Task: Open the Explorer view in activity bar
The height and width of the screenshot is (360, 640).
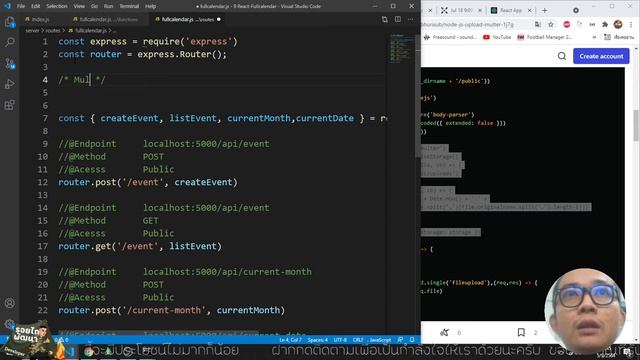Action: point(9,22)
